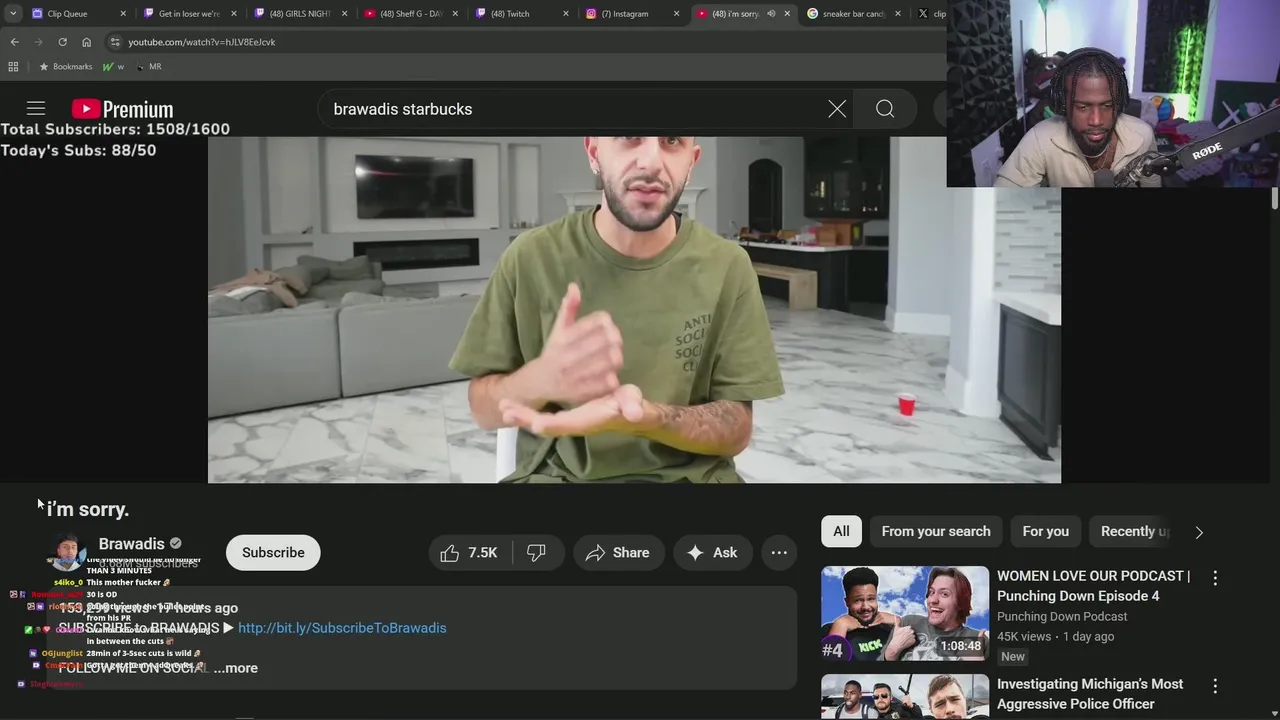Close the GIRLS NIGHT tab
The image size is (1280, 720).
(x=344, y=14)
